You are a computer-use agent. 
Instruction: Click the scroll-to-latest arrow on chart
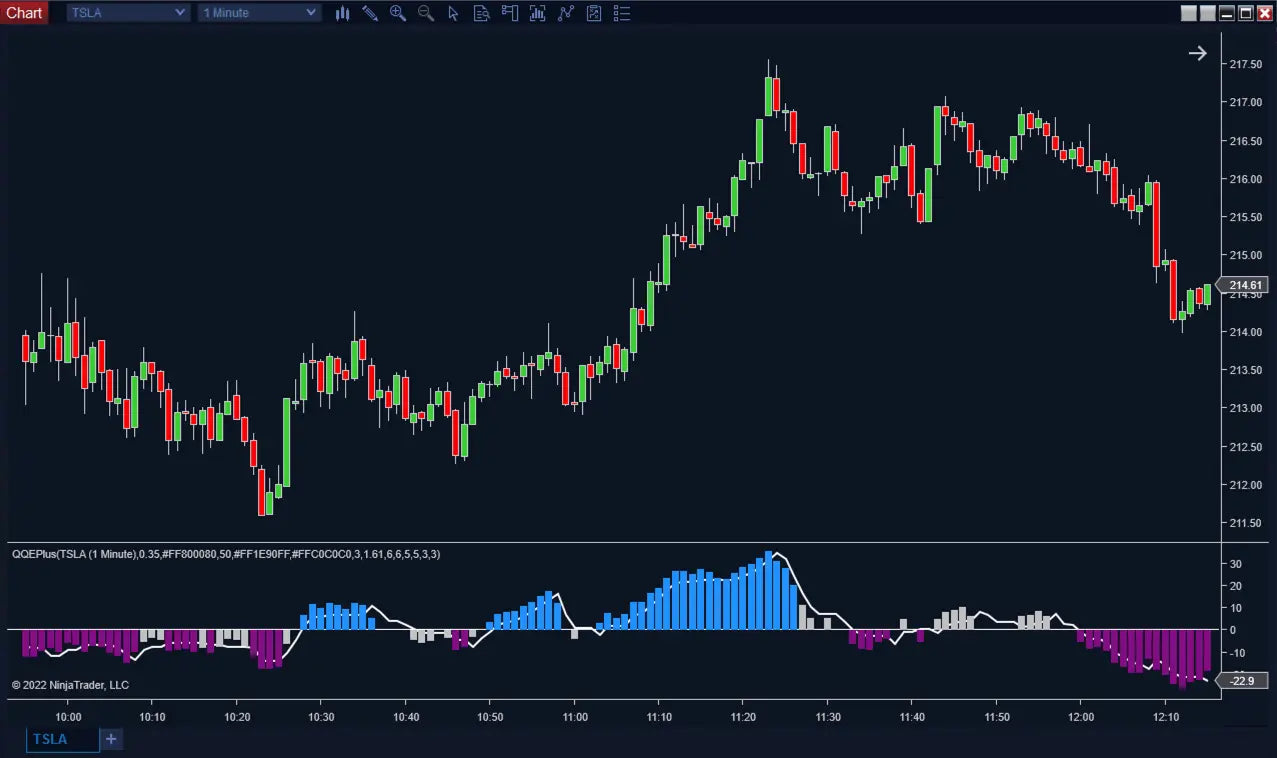(1197, 54)
